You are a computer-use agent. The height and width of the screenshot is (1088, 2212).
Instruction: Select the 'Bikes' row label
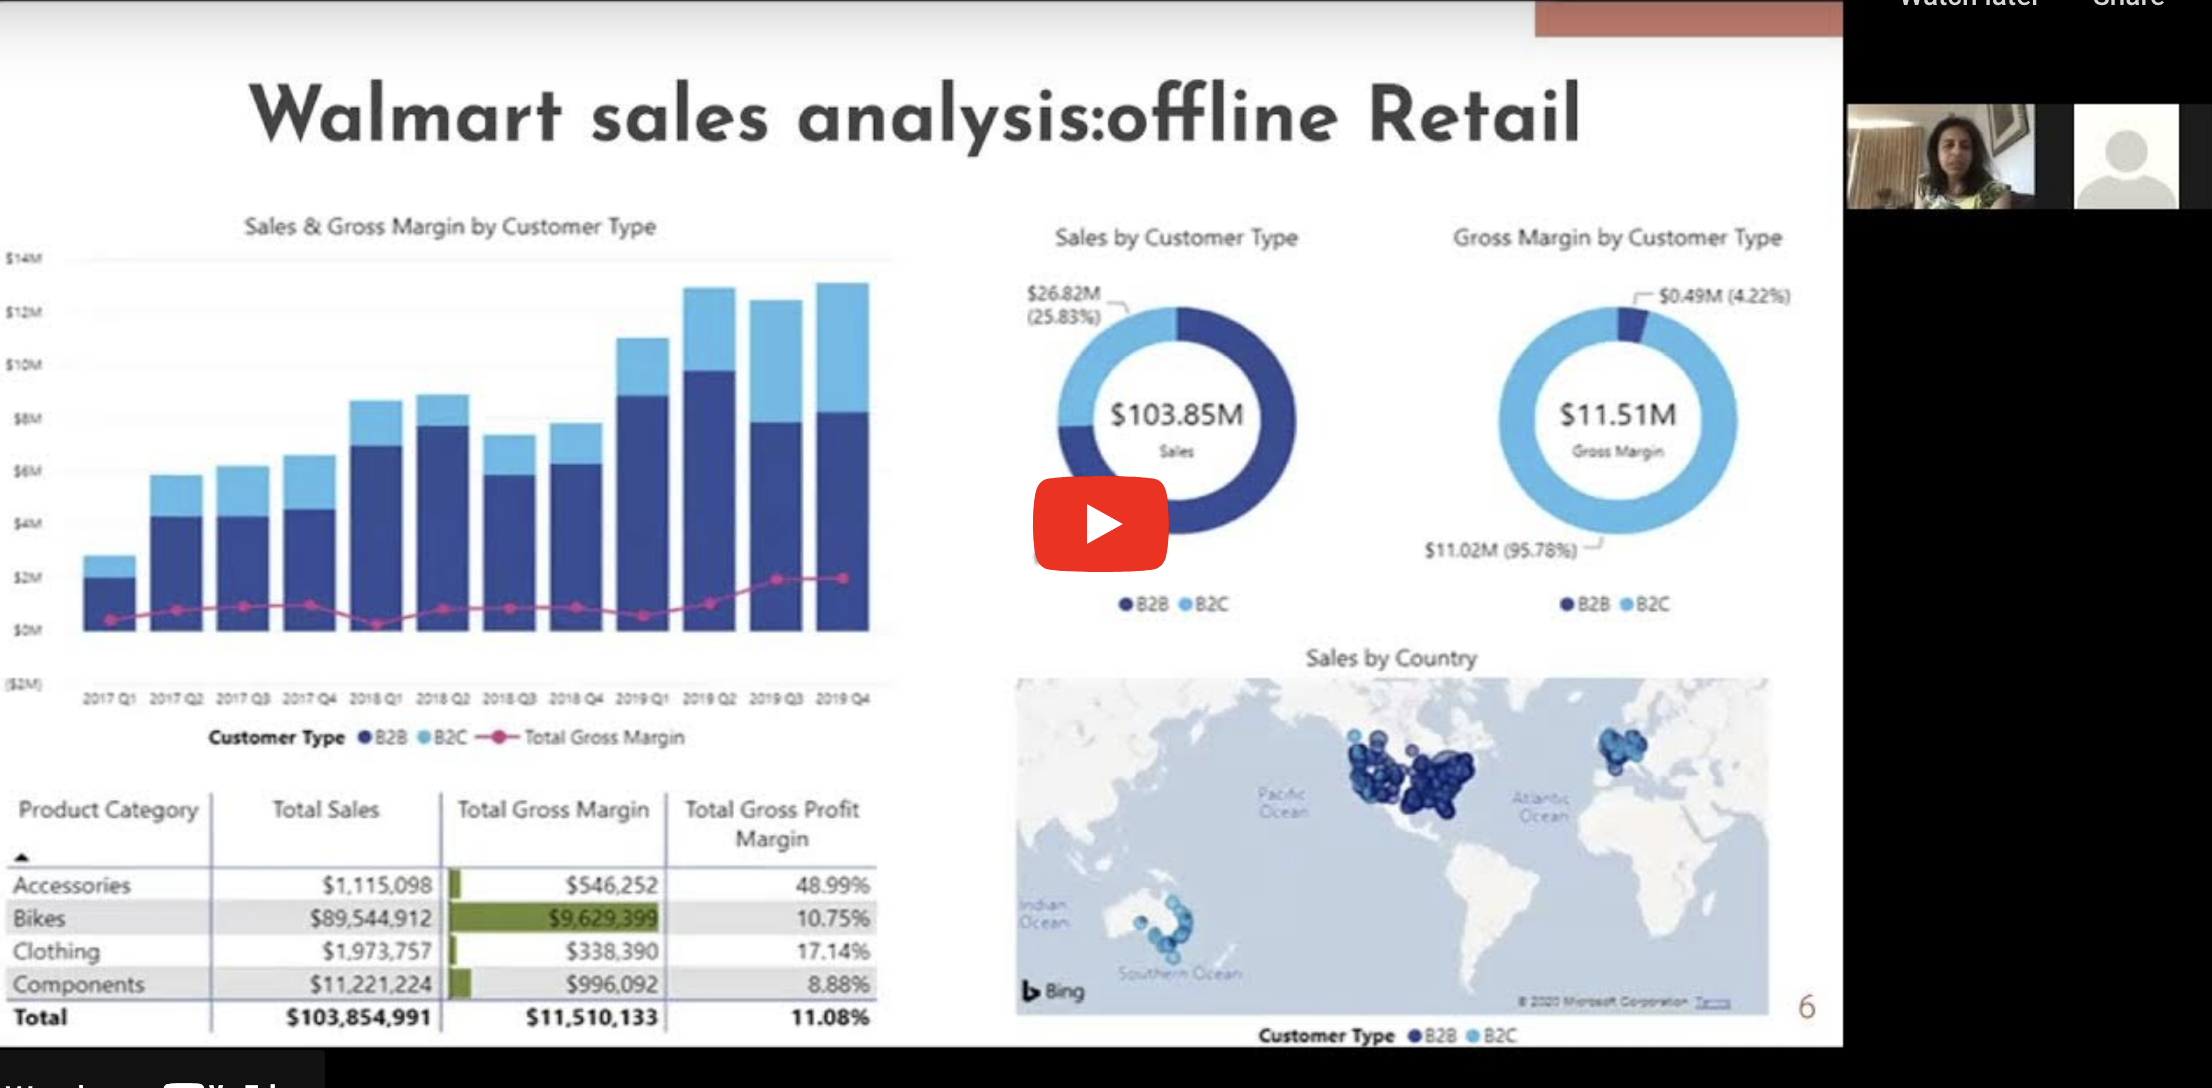point(39,918)
